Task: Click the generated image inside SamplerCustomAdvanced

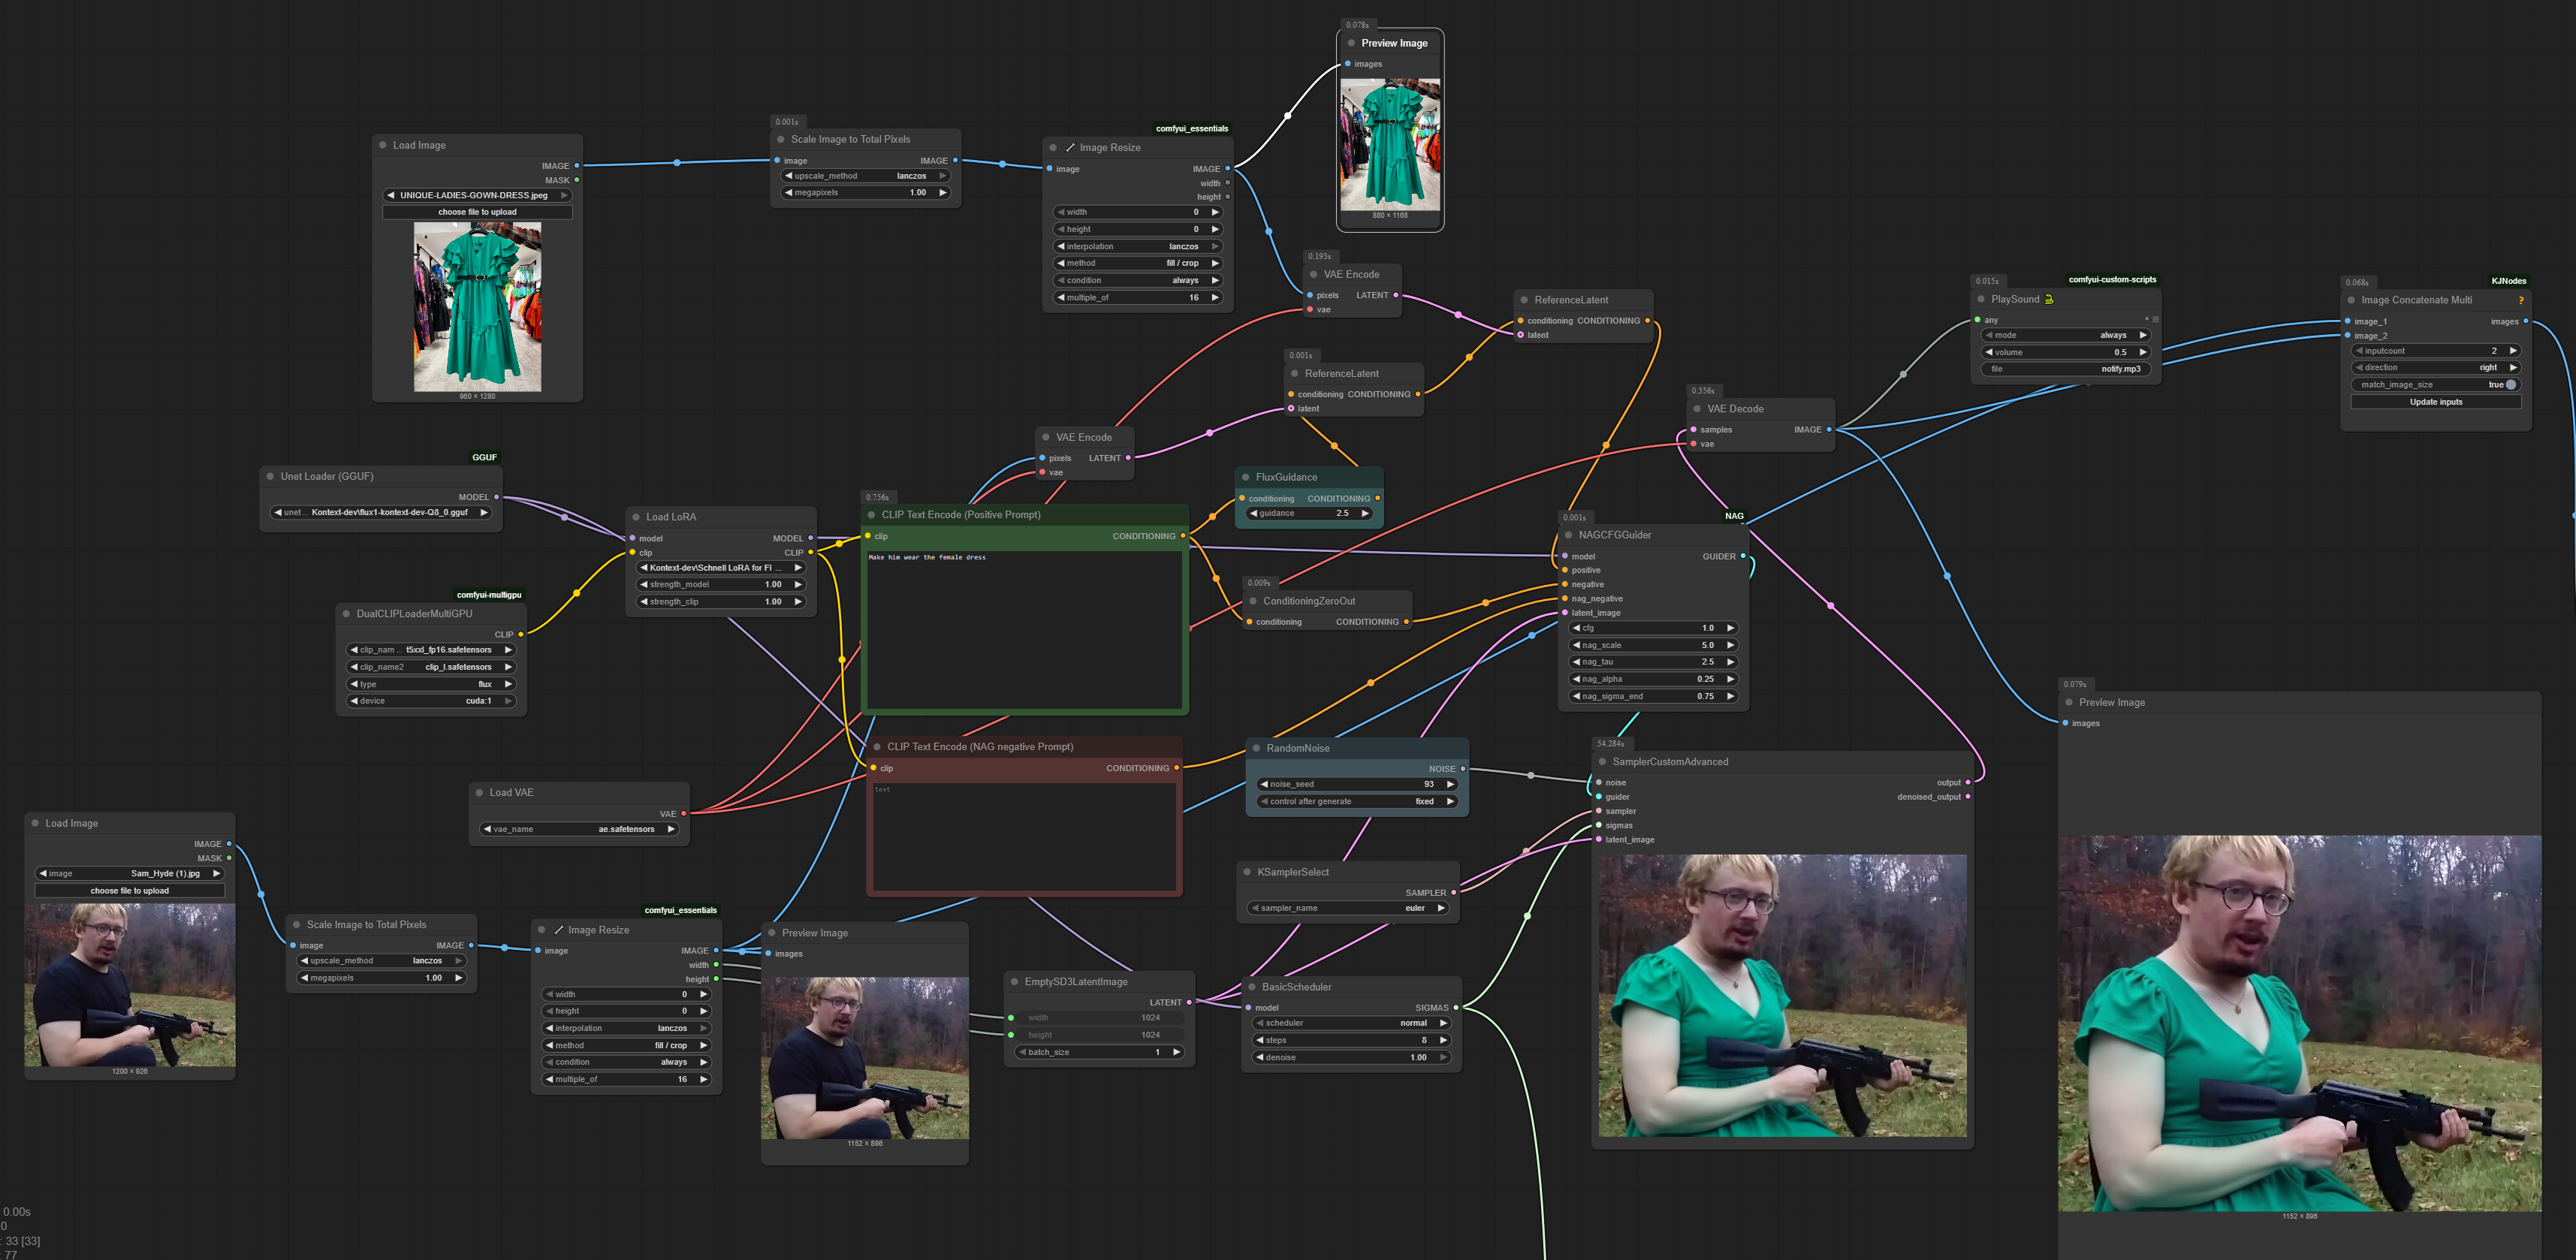Action: coord(1782,996)
